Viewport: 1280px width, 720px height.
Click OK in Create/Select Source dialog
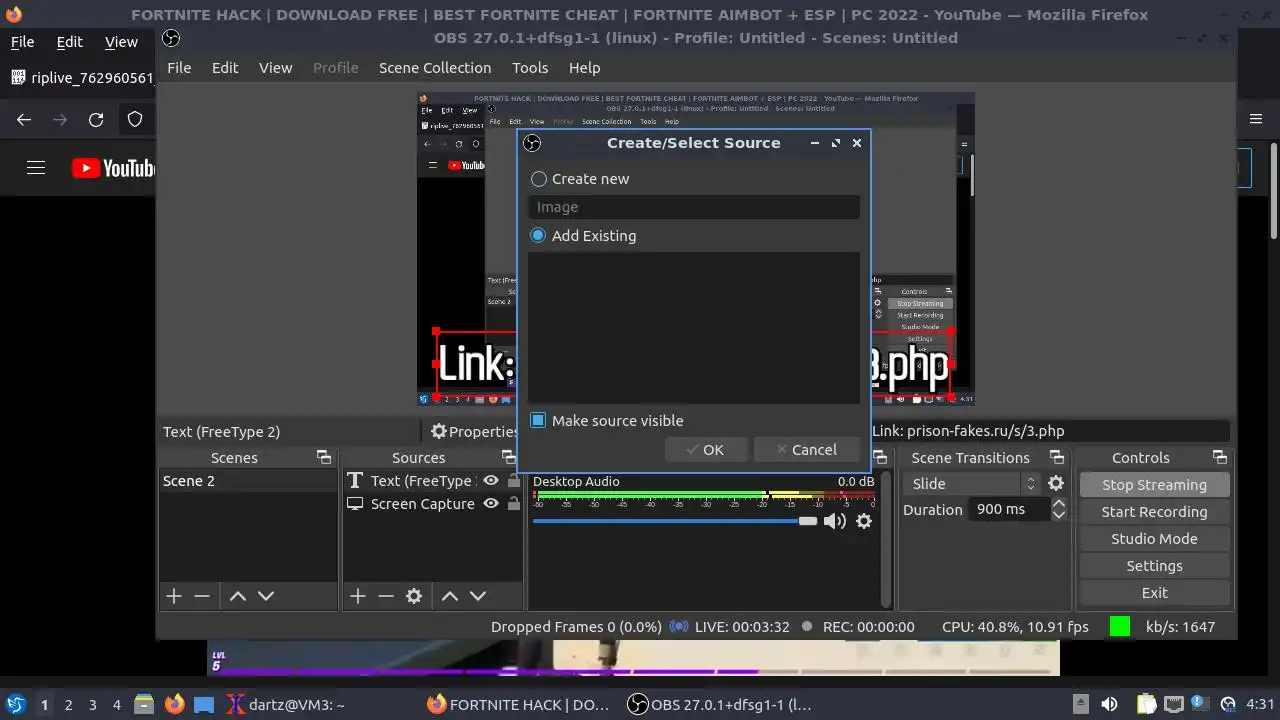point(705,450)
